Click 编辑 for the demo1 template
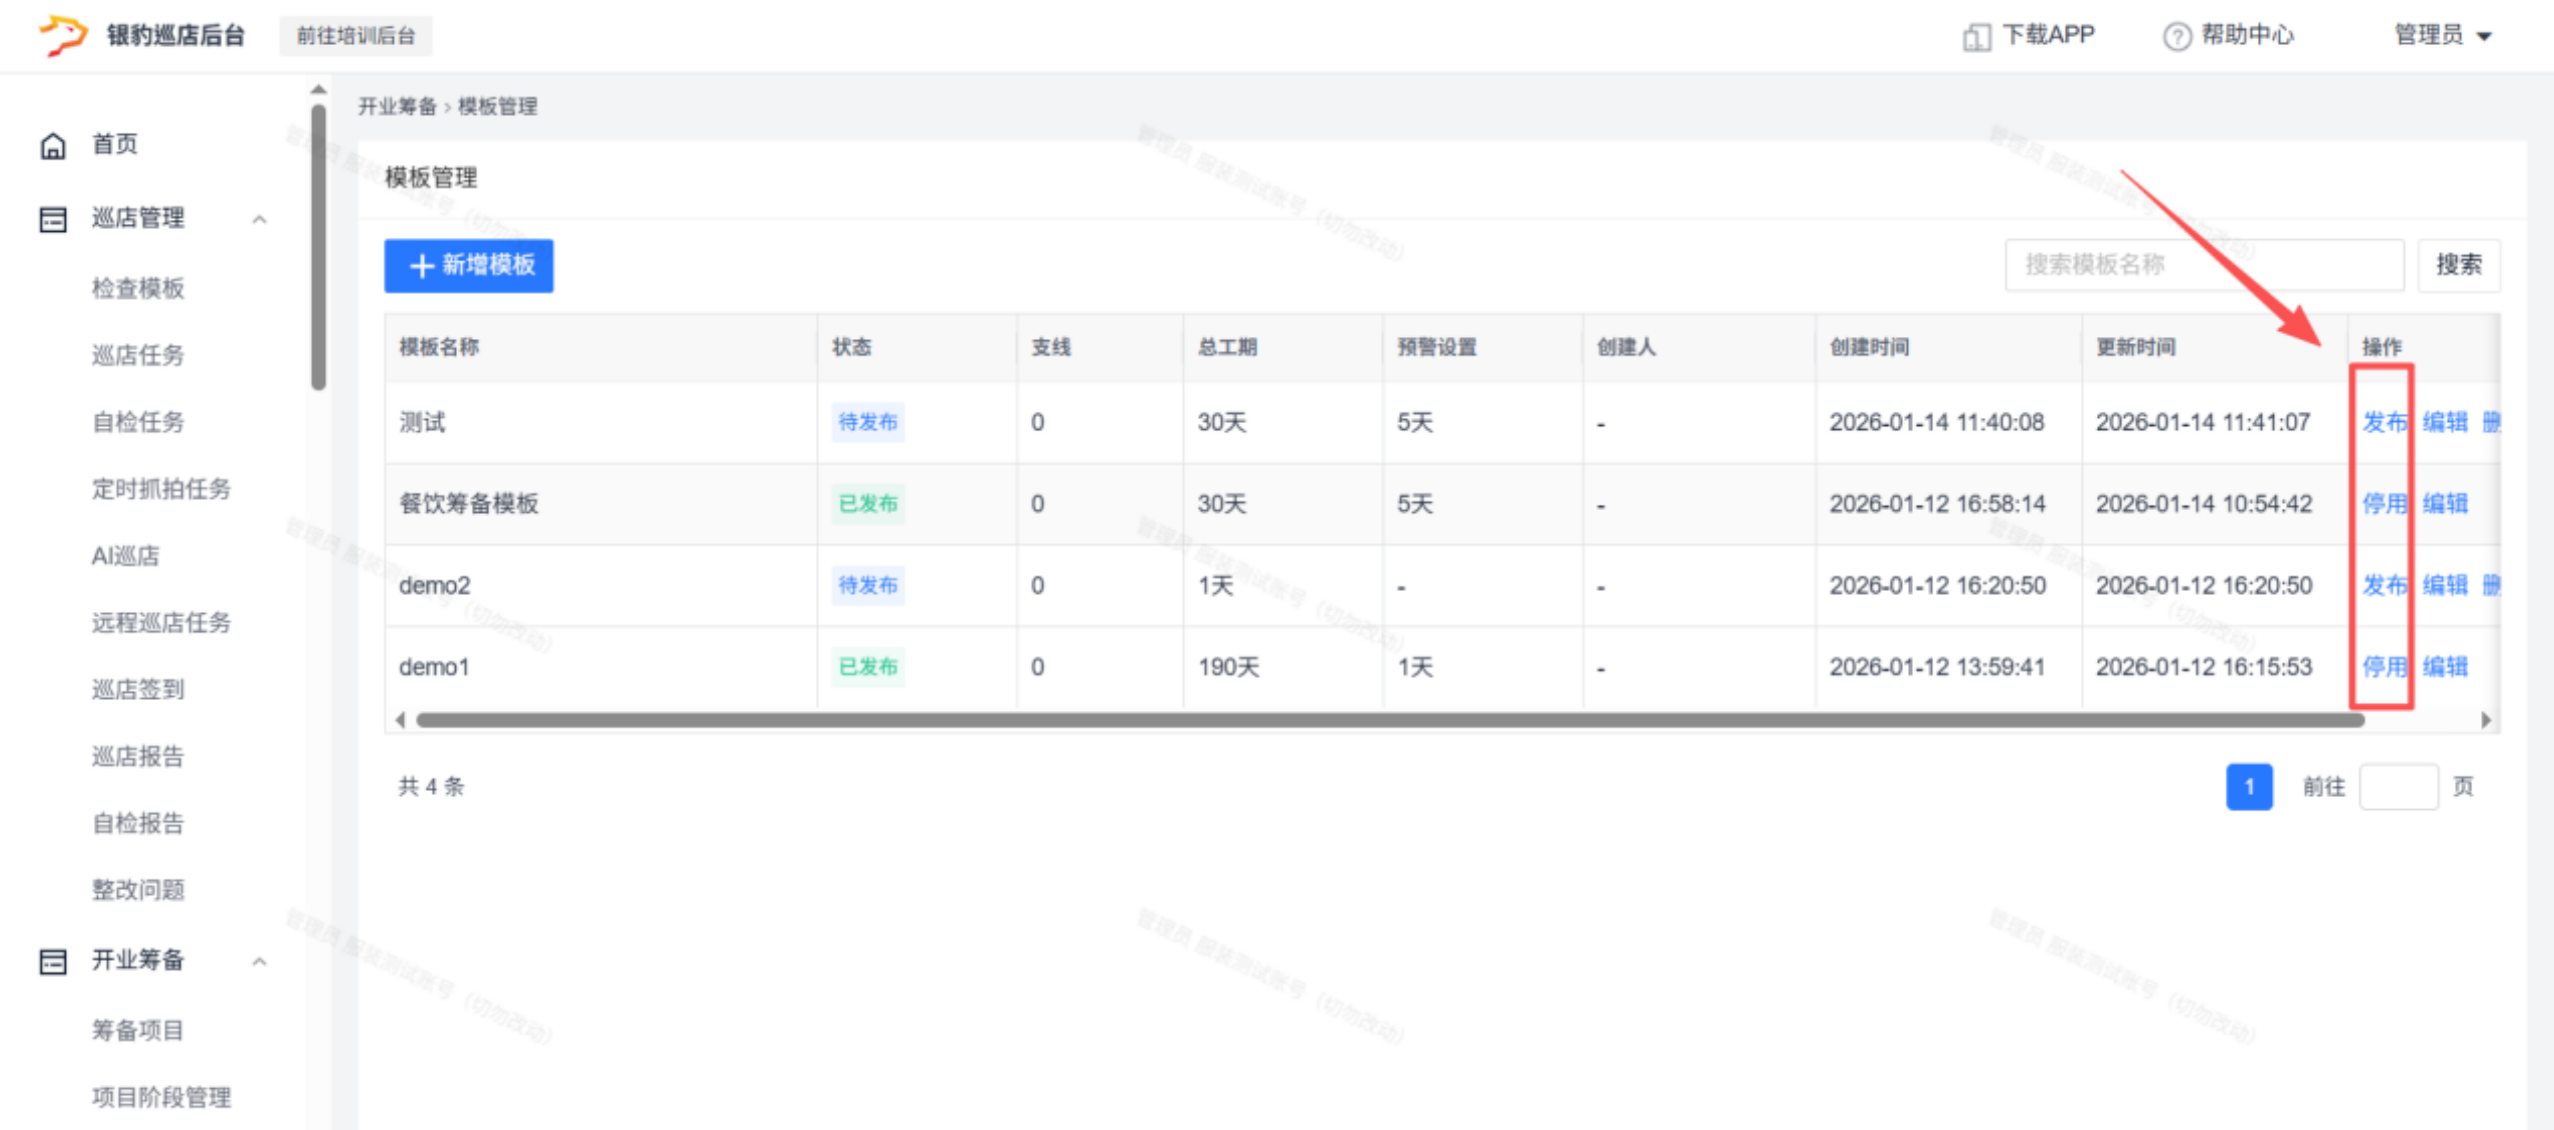2554x1130 pixels. pos(2445,666)
